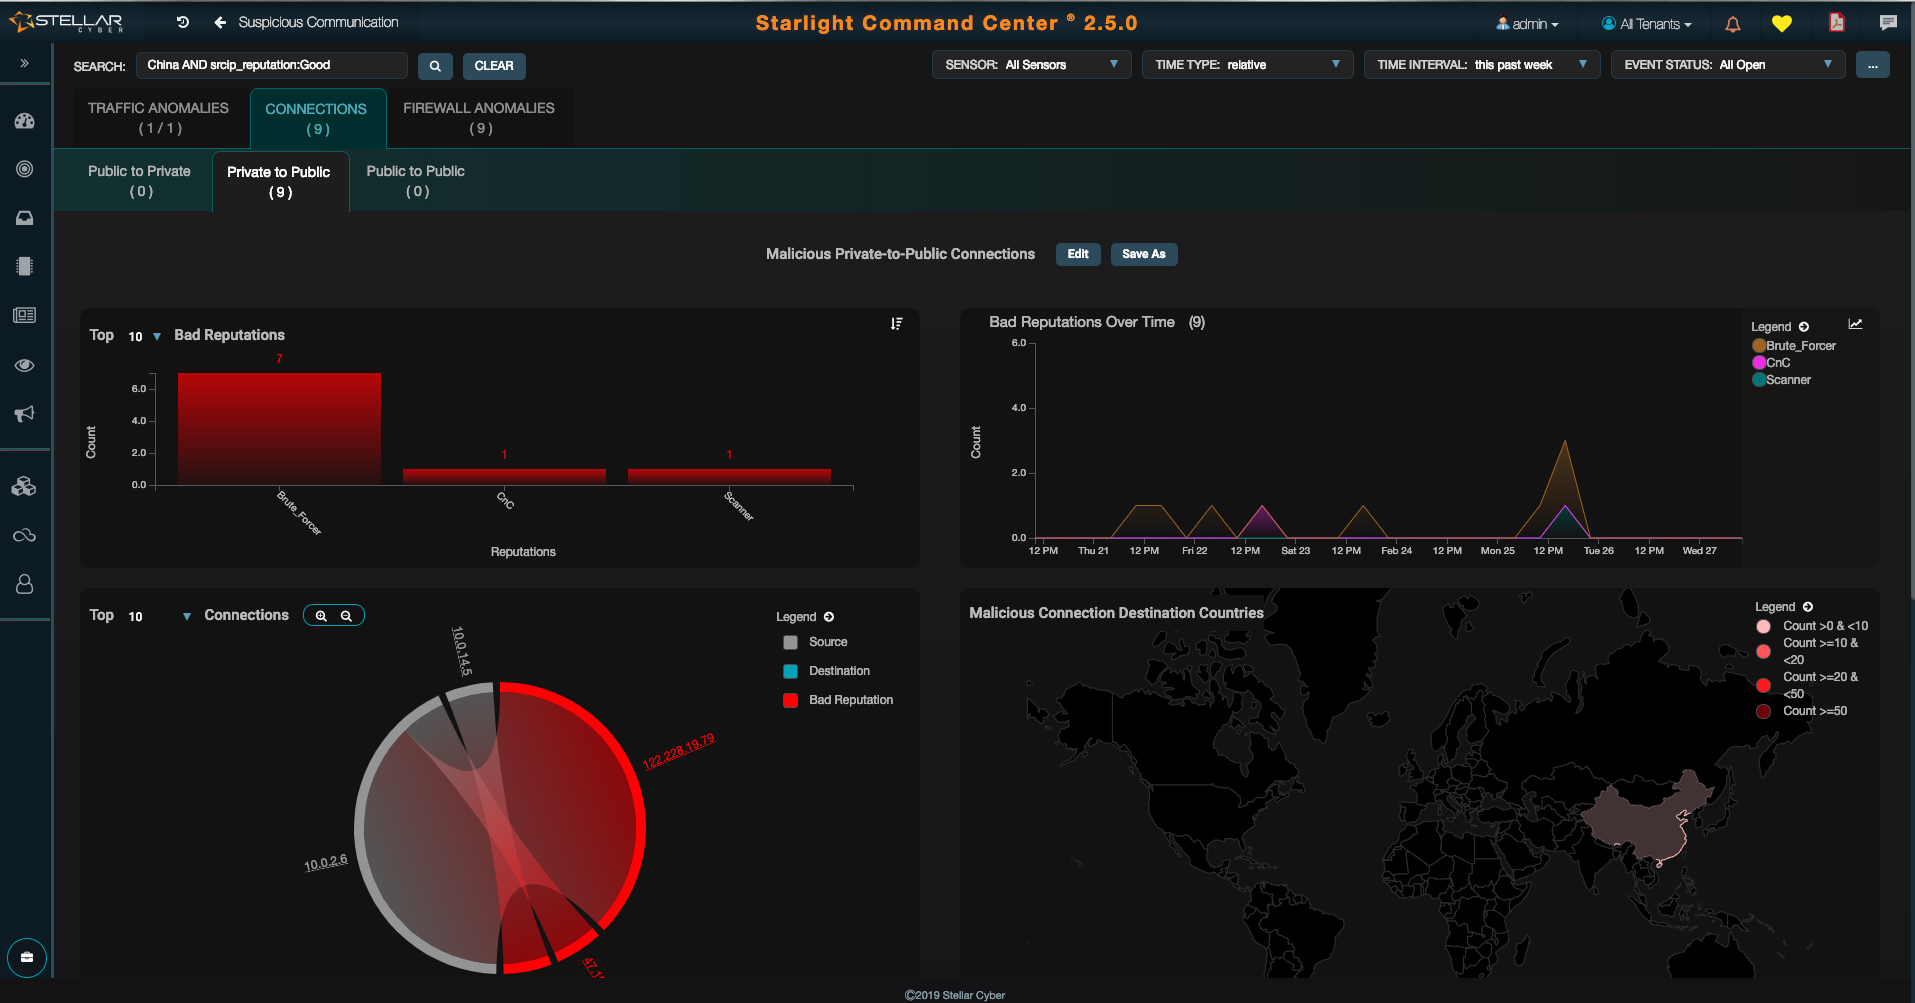The height and width of the screenshot is (1003, 1915).
Task: Open the chat messages icon
Action: (x=1888, y=23)
